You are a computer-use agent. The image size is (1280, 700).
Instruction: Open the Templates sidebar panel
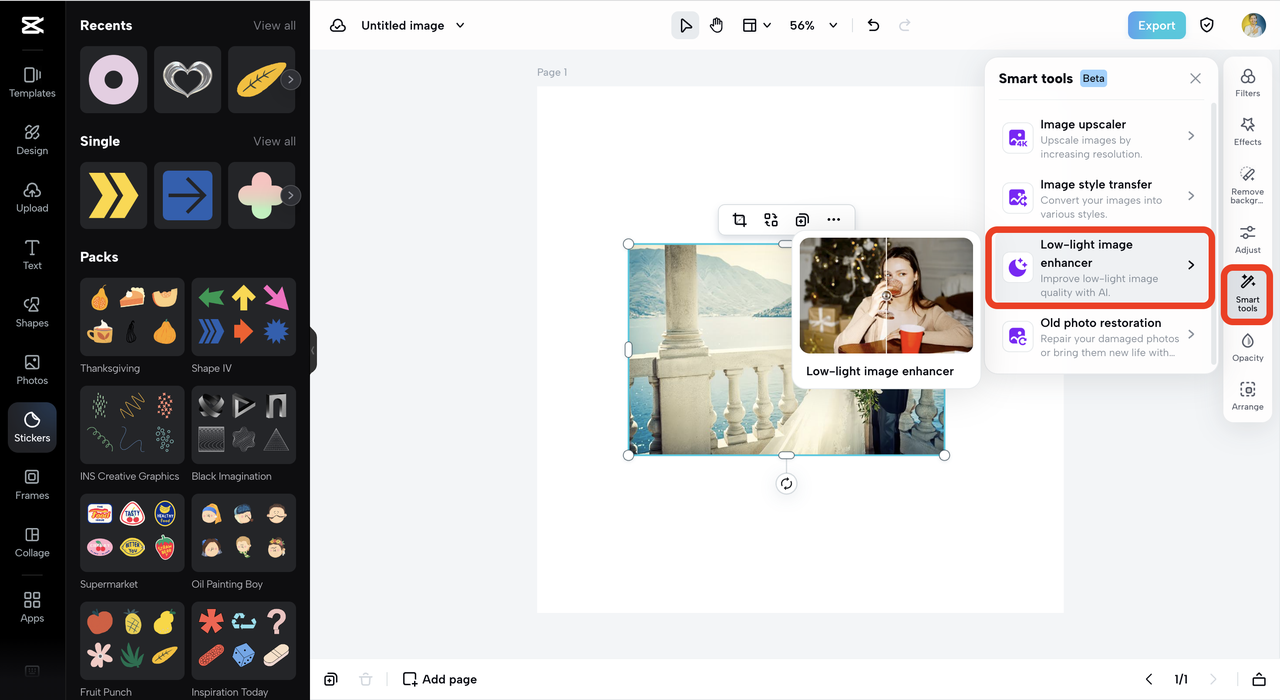click(x=32, y=82)
